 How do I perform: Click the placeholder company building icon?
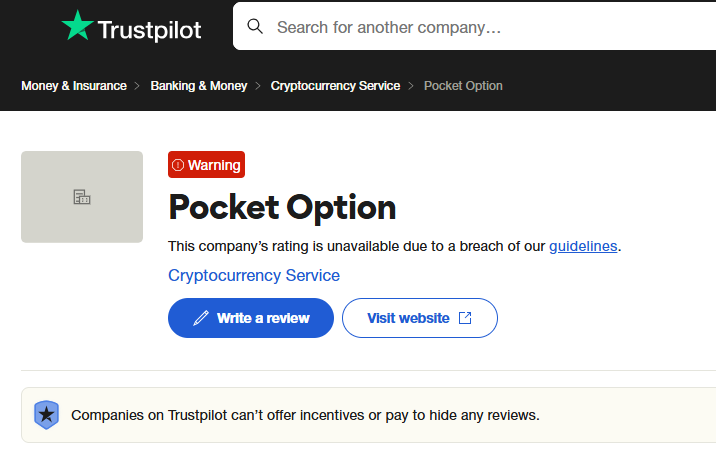pyautogui.click(x=82, y=197)
